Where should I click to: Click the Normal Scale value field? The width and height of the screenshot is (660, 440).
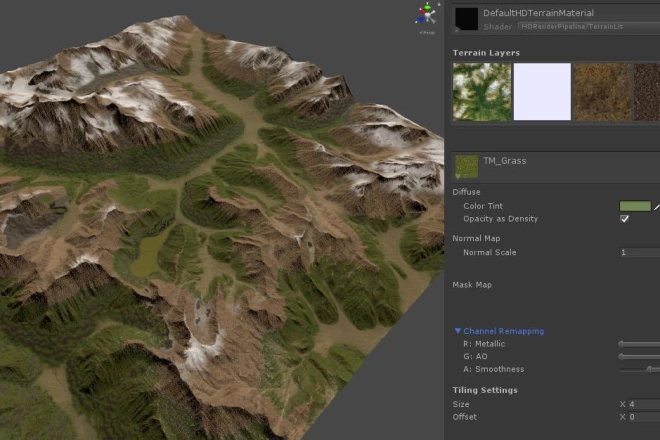coord(640,253)
